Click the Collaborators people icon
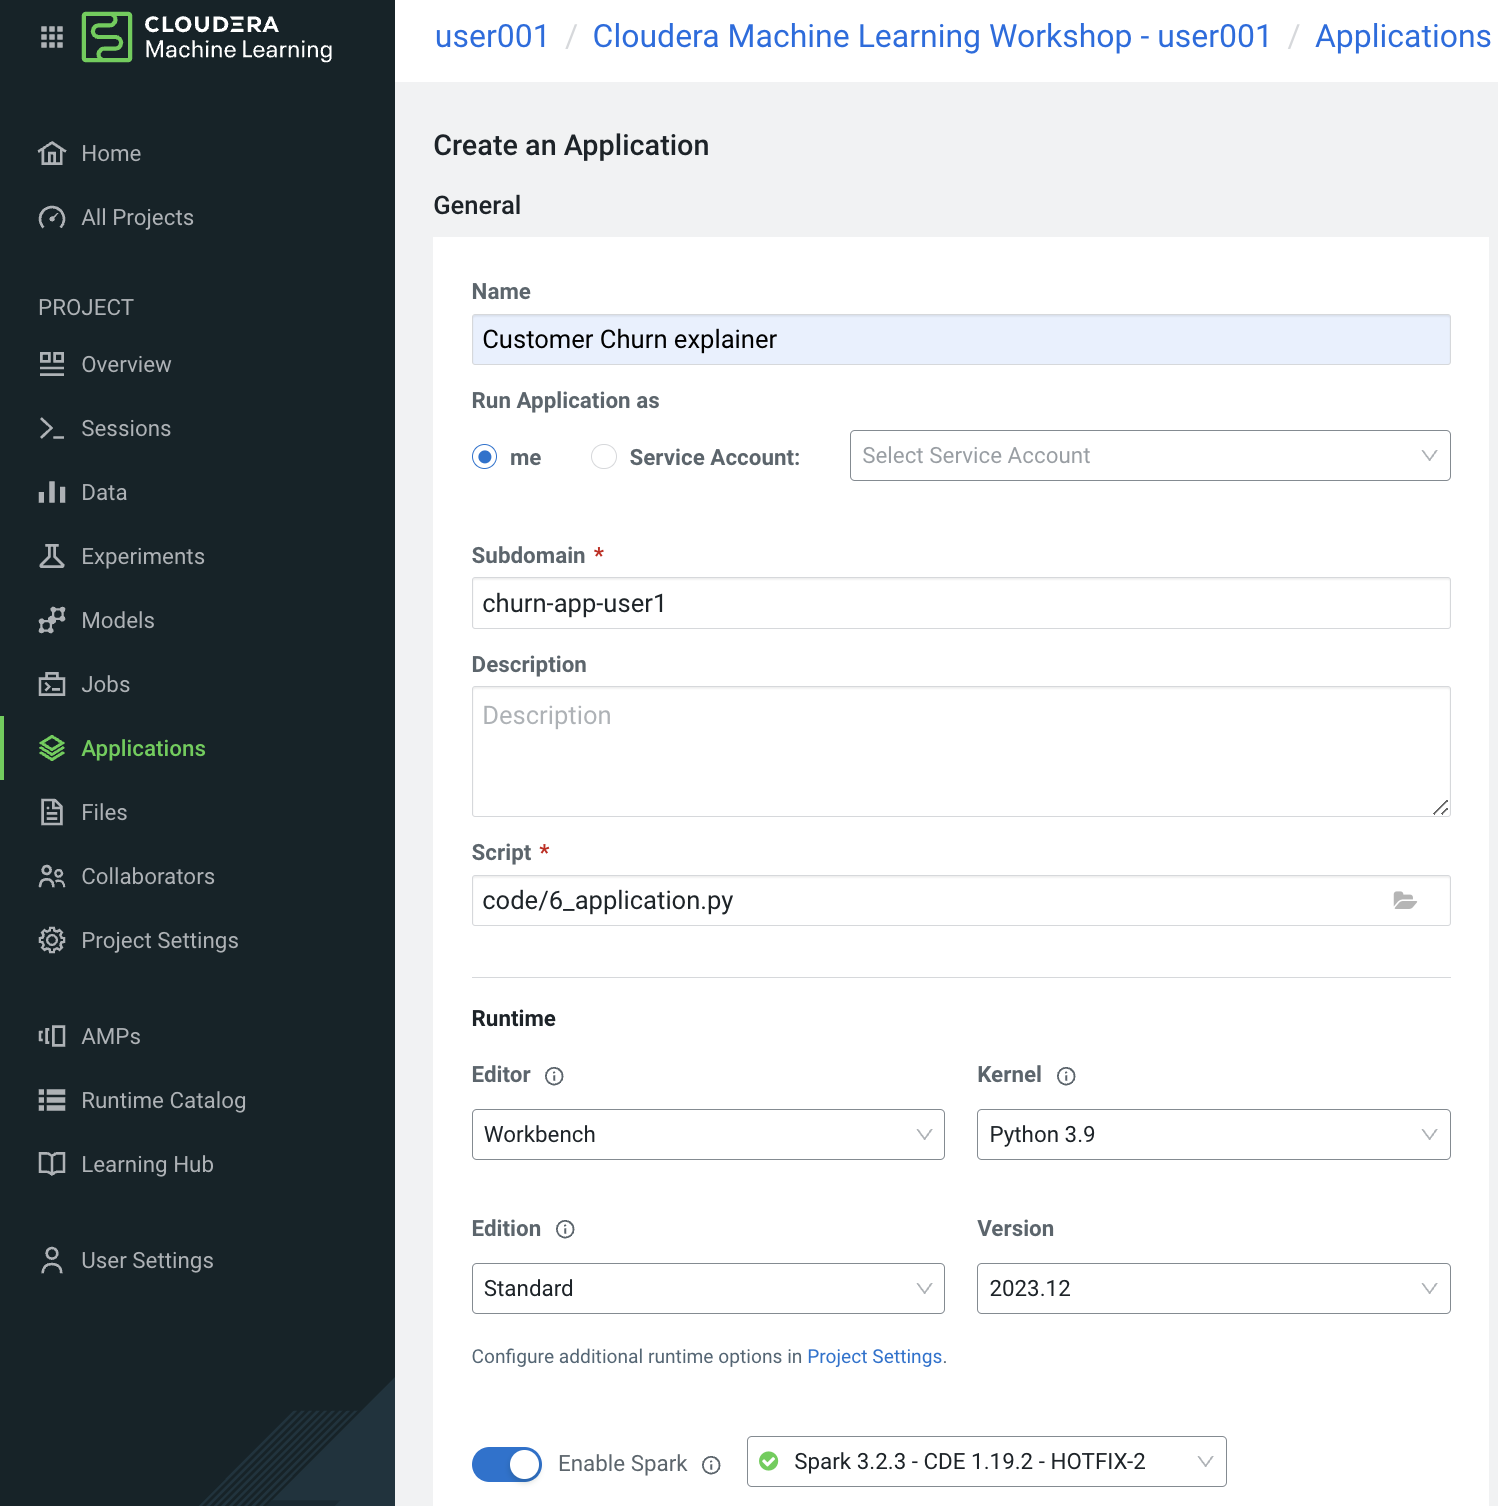 tap(52, 876)
